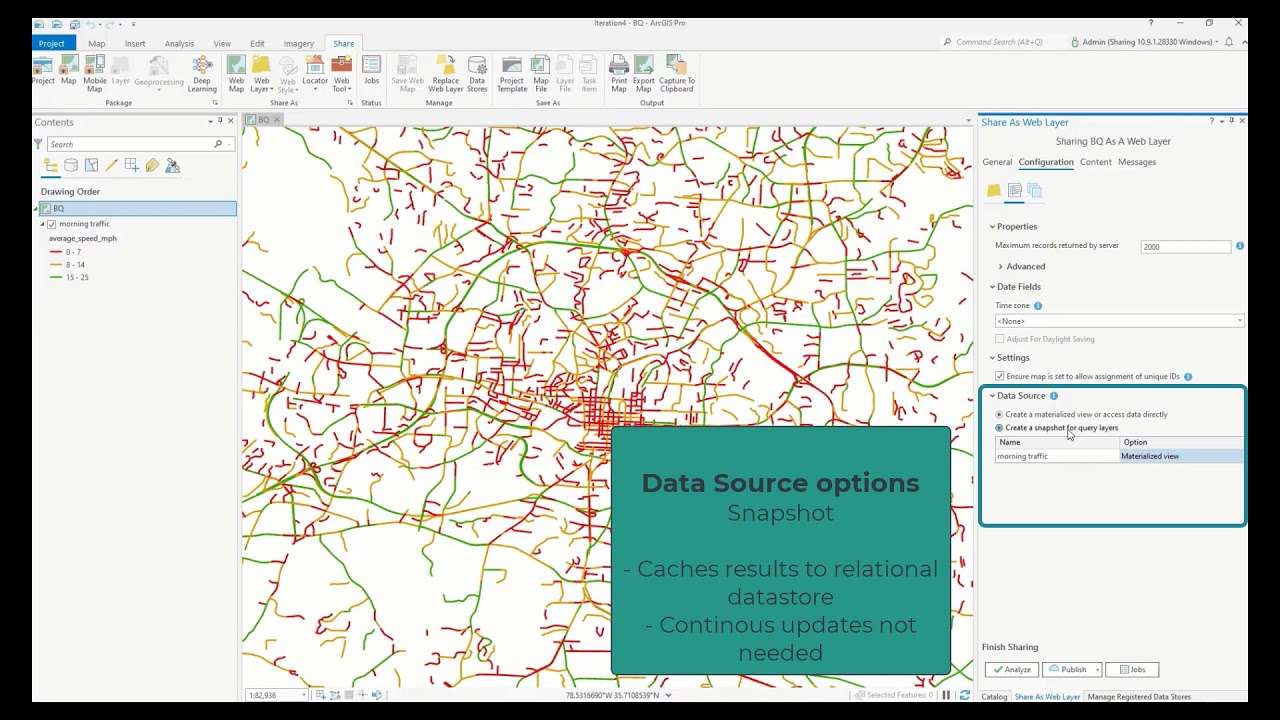1280x720 pixels.
Task: Open notifications bell icon
Action: (x=1229, y=42)
